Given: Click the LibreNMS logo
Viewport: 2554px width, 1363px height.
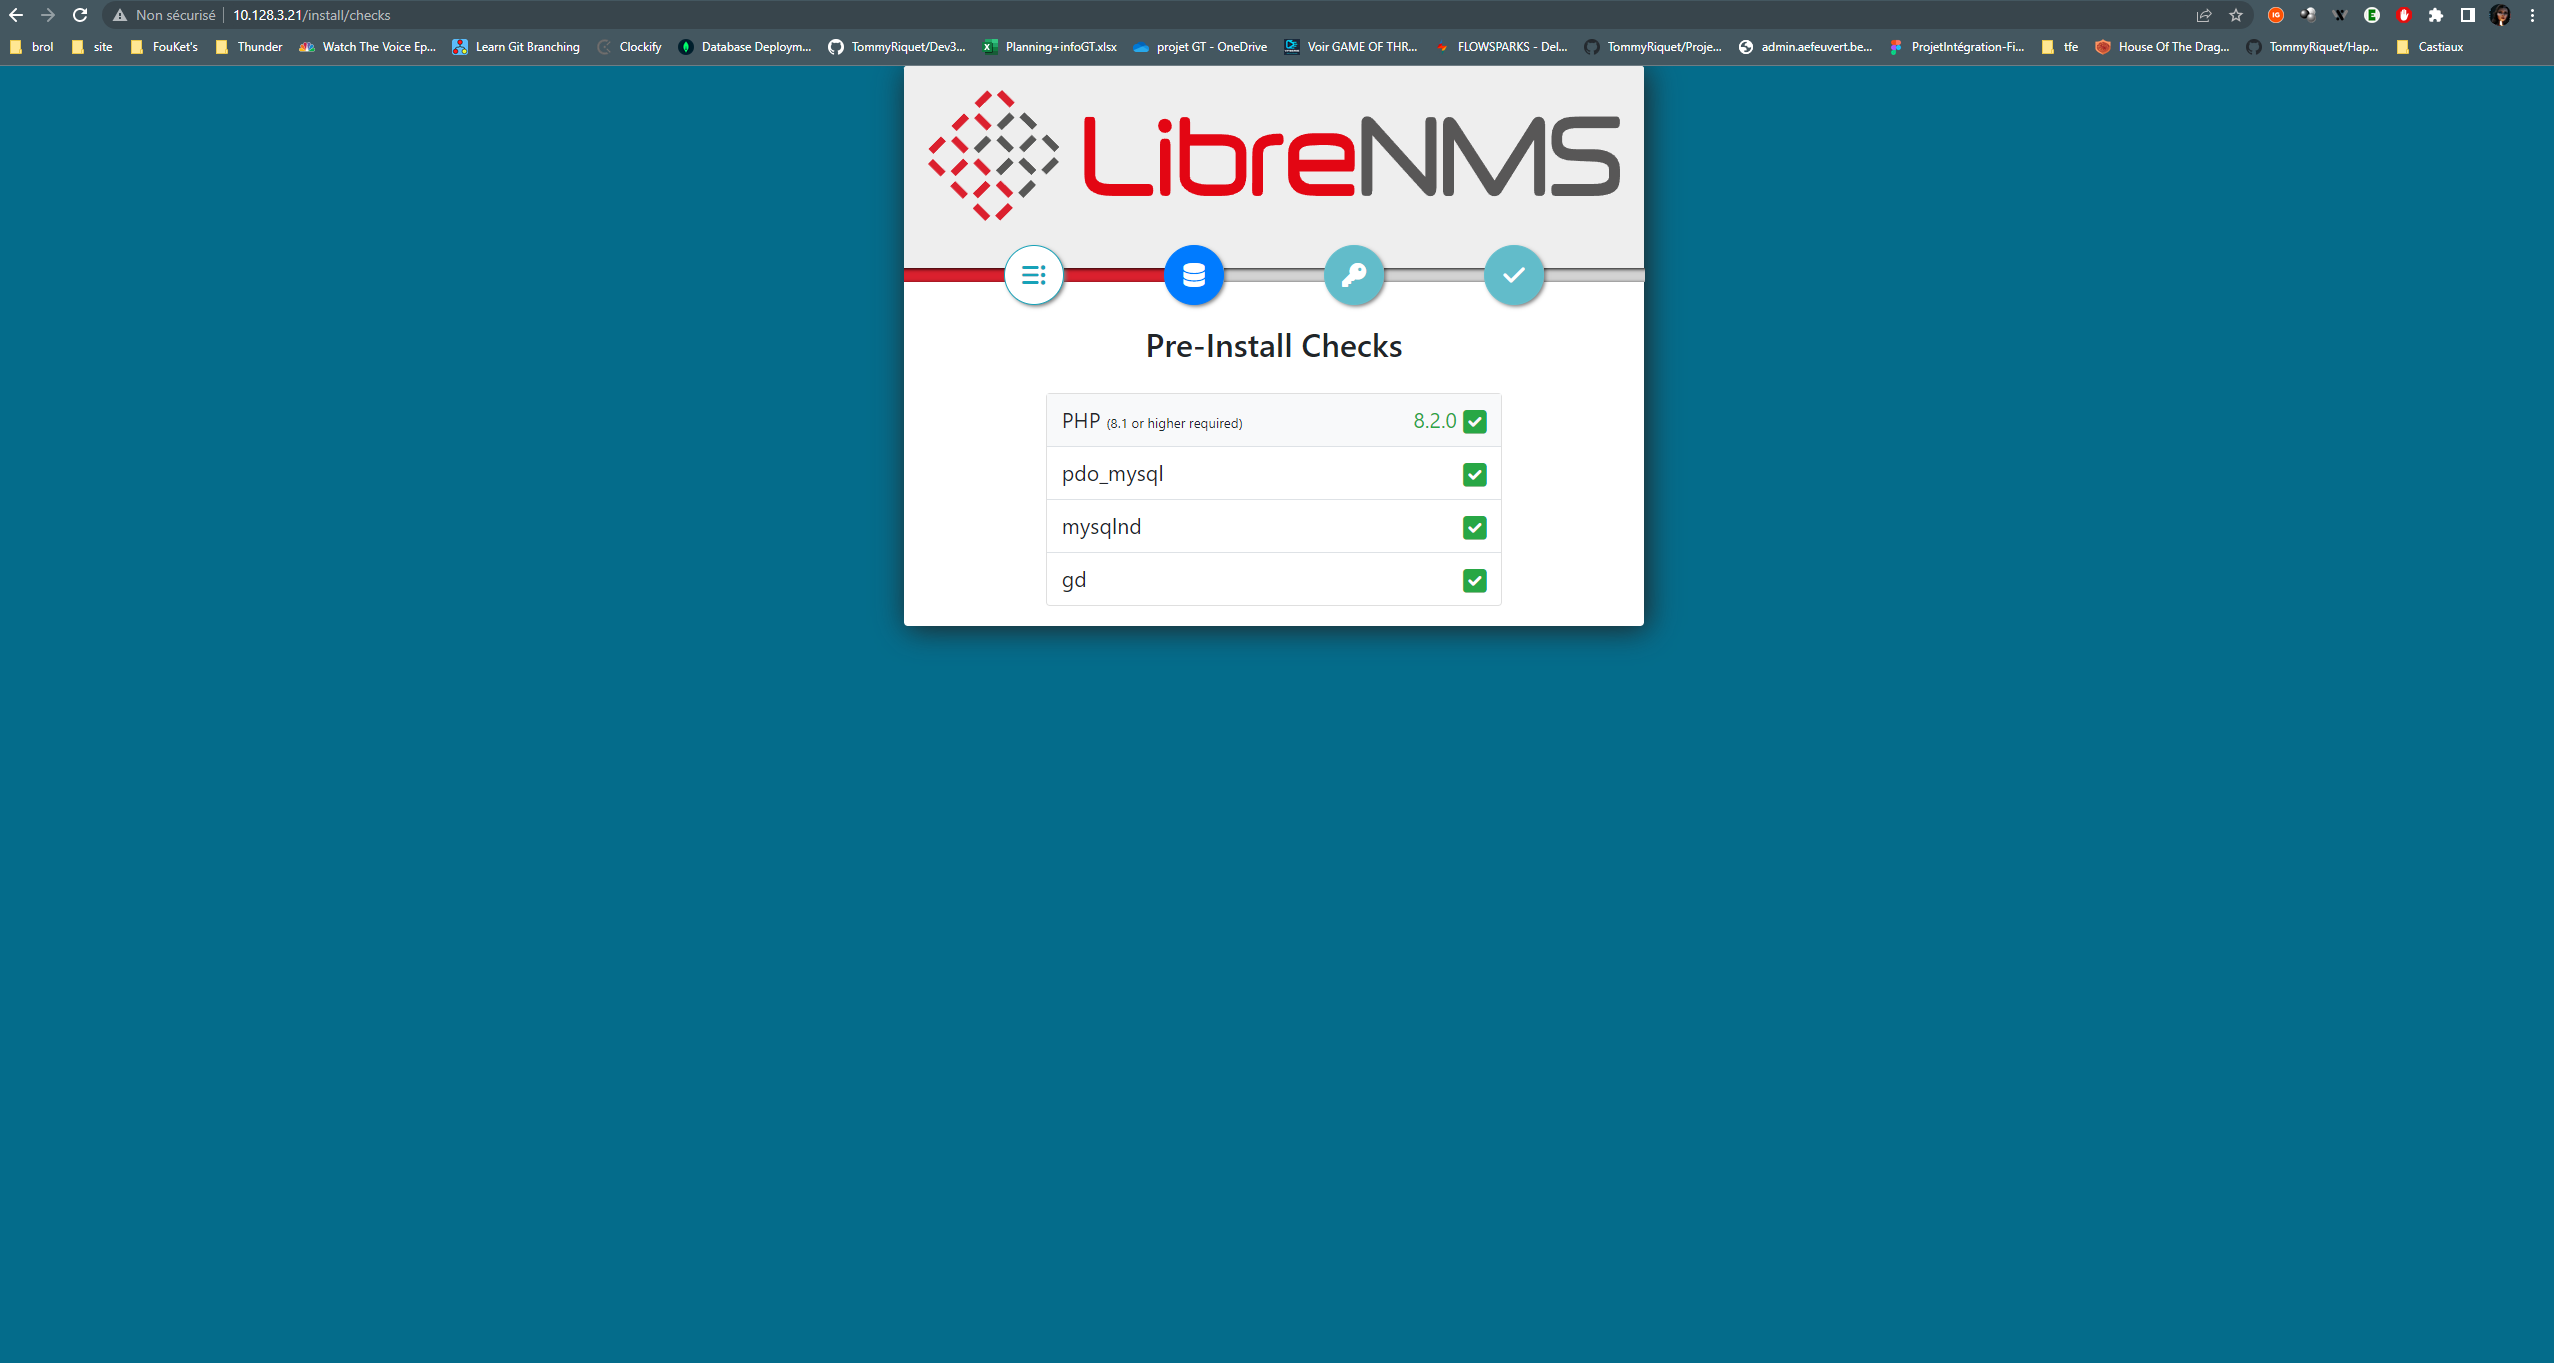Looking at the screenshot, I should pos(1274,156).
